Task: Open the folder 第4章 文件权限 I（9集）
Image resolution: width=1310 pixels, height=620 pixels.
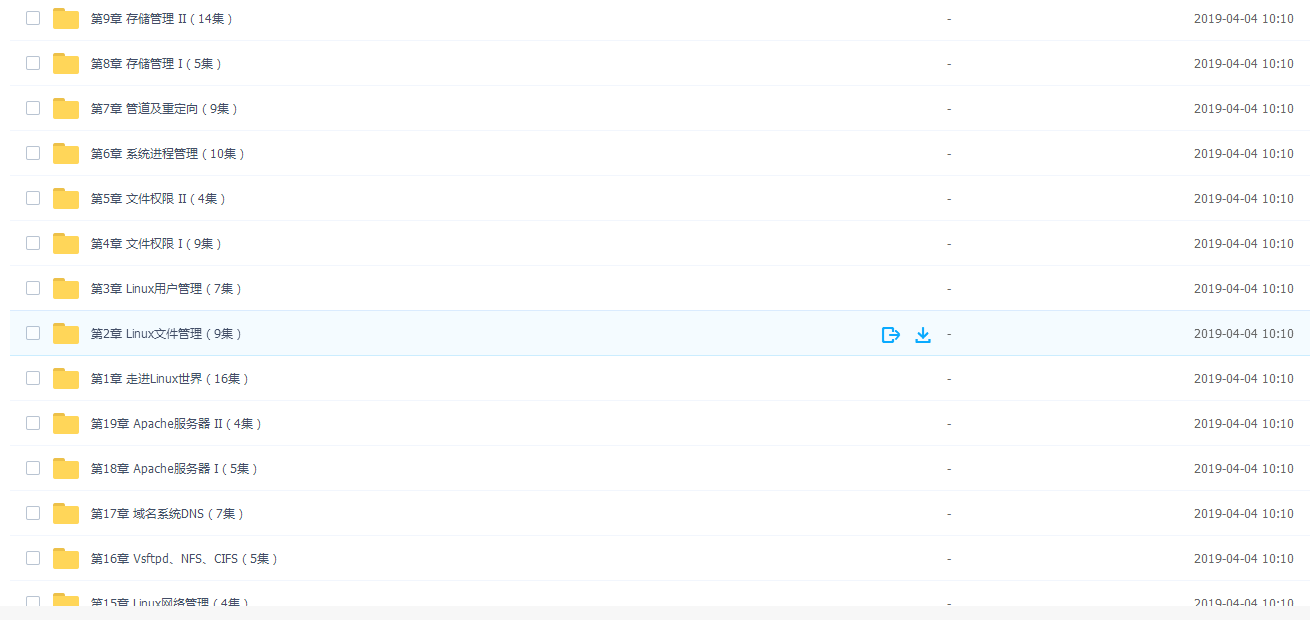Action: click(157, 244)
